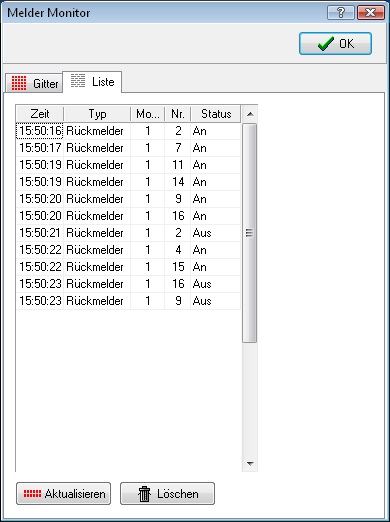390x522 pixels.
Task: Click the Aktualisieren button
Action: [63, 493]
